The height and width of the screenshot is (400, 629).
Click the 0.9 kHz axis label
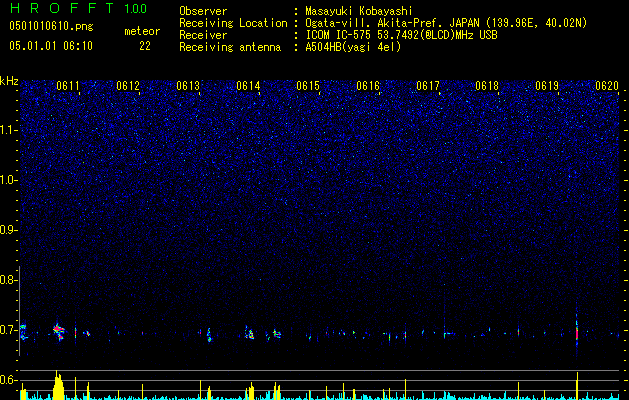[x=8, y=230]
